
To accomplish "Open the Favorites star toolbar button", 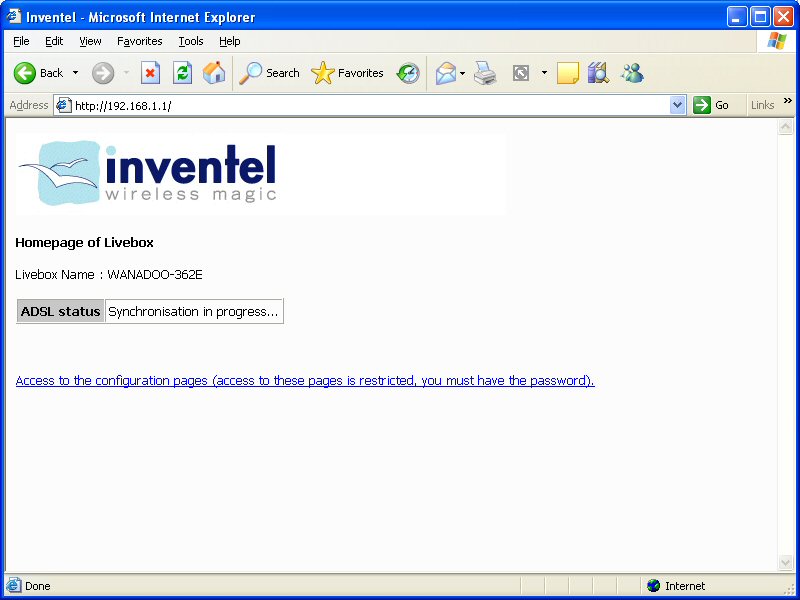I will (x=347, y=73).
